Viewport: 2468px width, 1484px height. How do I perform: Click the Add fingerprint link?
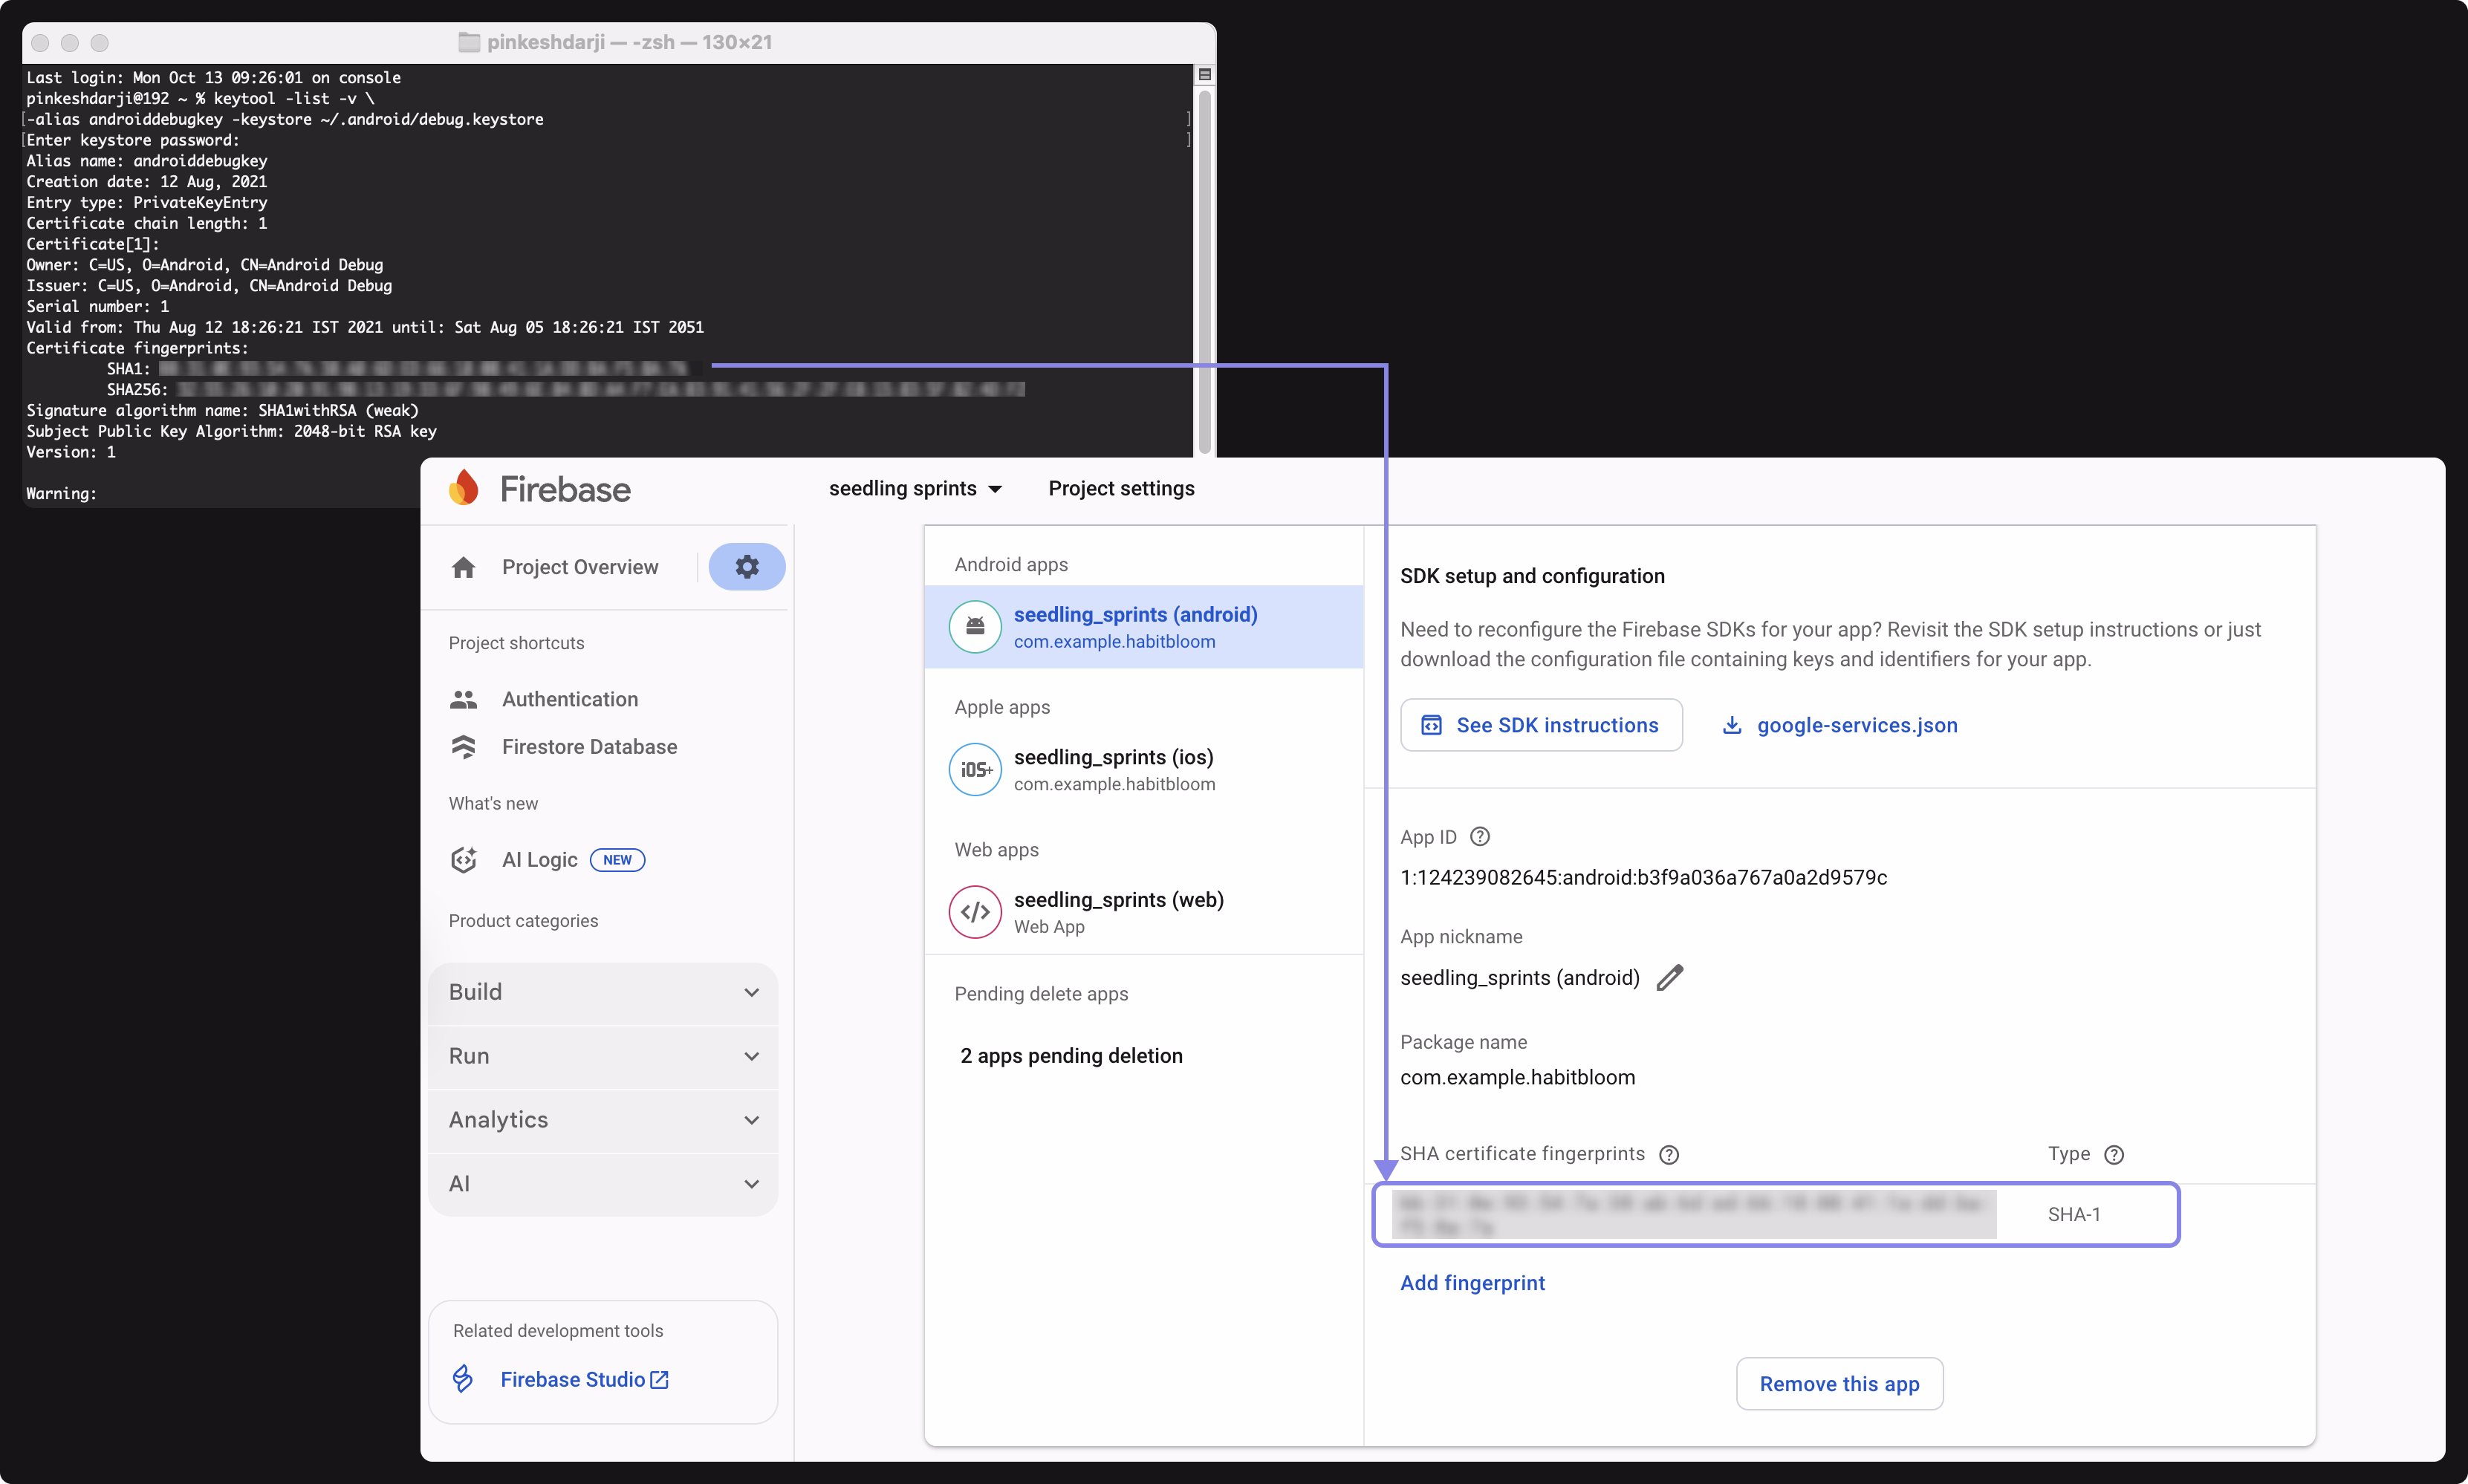tap(1472, 1283)
